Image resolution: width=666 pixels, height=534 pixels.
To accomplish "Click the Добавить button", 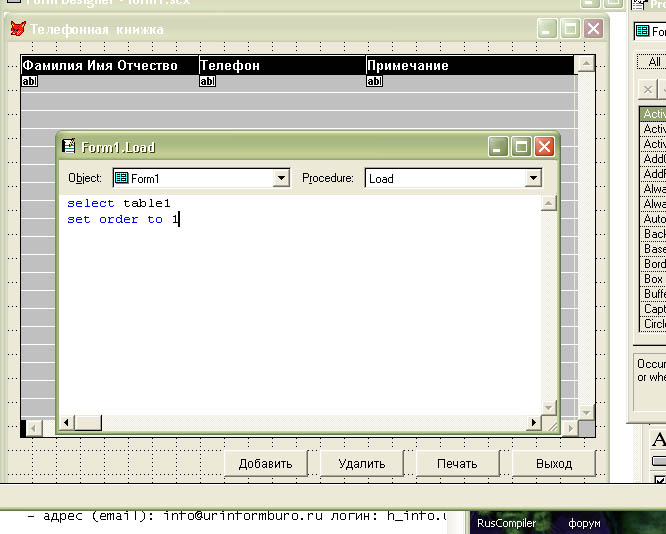I will pos(265,463).
